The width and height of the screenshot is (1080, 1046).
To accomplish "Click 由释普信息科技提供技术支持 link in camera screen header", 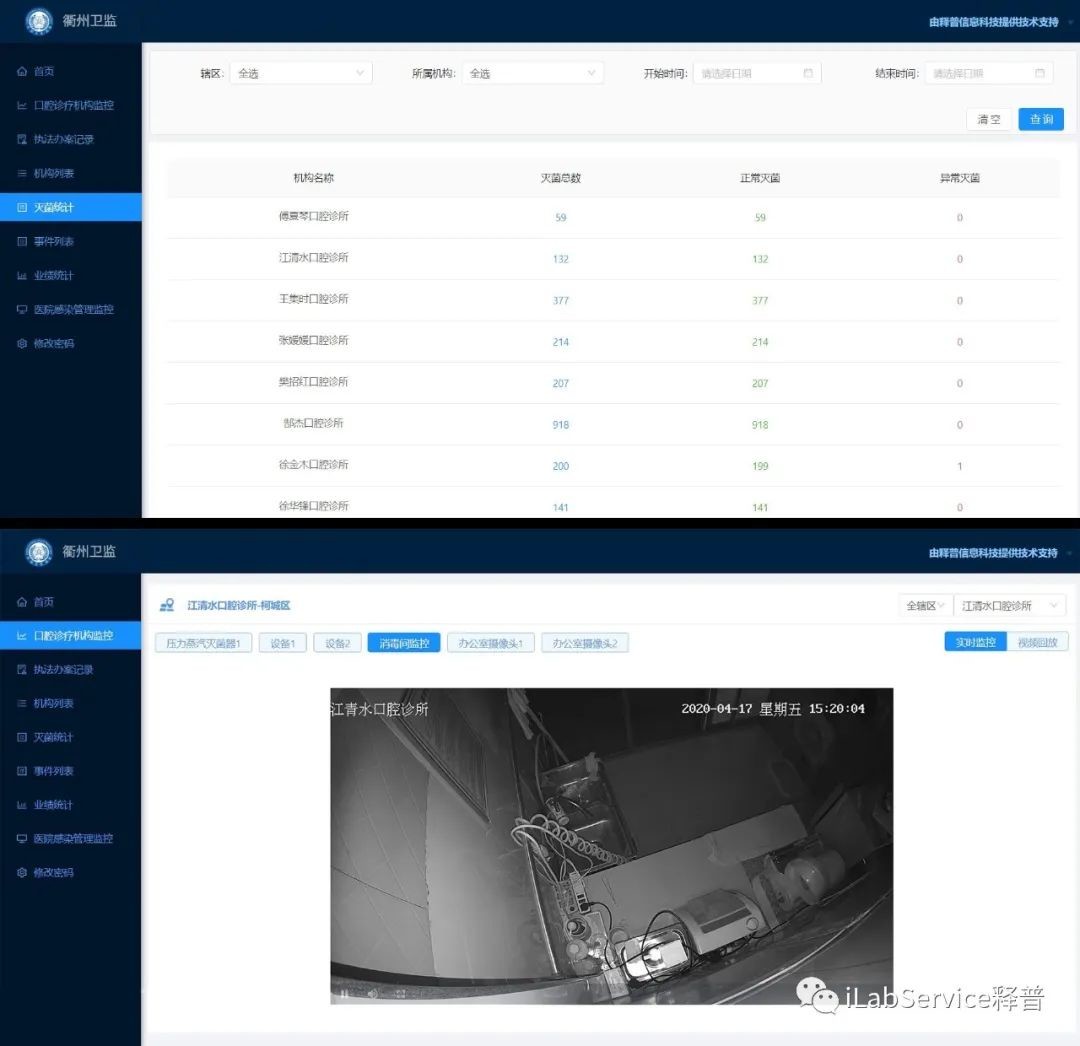I will coord(993,553).
